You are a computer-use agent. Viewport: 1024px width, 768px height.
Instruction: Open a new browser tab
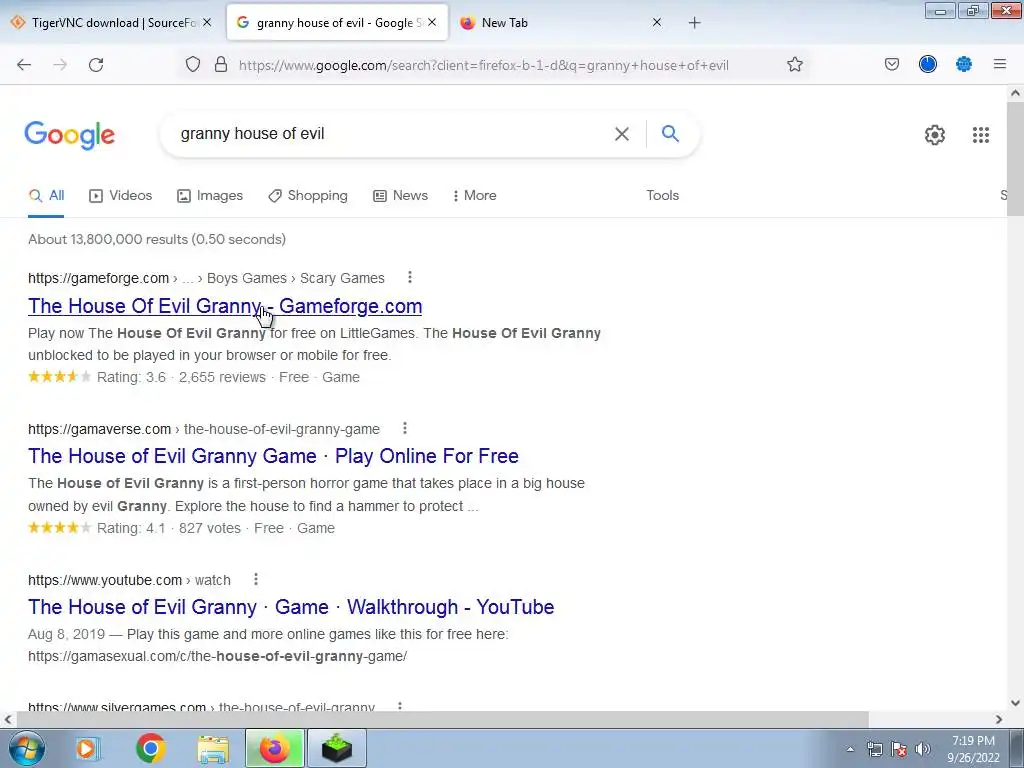pyautogui.click(x=694, y=23)
